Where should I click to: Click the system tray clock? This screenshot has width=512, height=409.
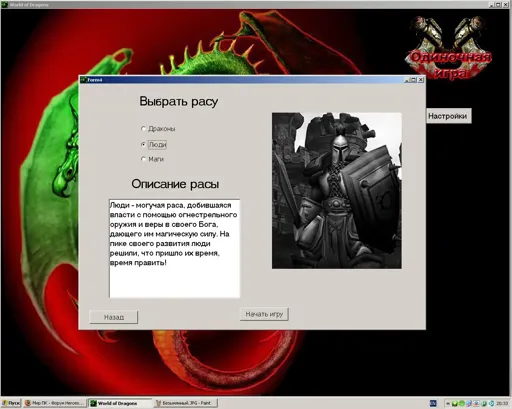pyautogui.click(x=502, y=403)
